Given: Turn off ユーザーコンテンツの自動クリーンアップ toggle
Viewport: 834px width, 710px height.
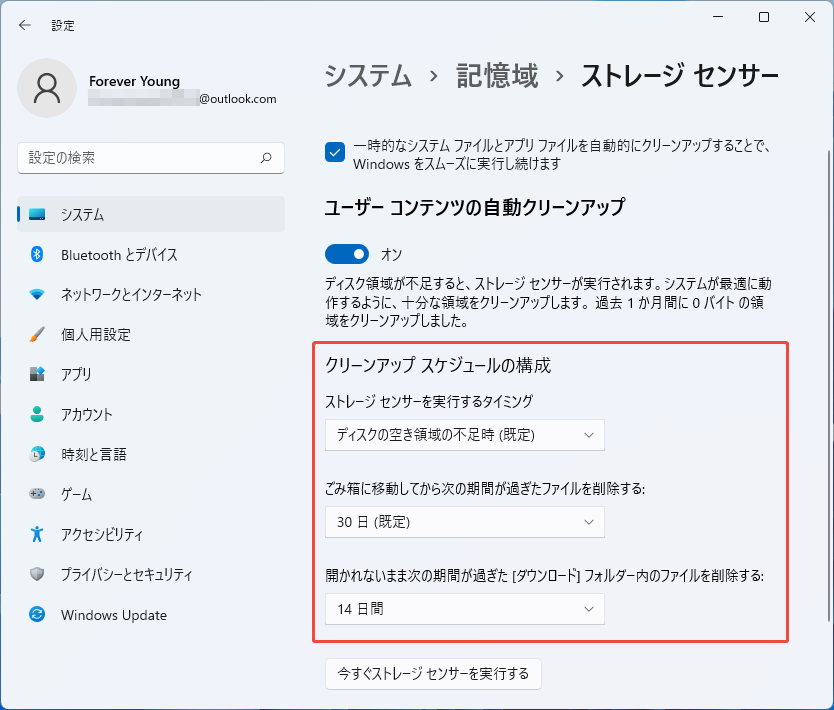Looking at the screenshot, I should click(x=347, y=254).
